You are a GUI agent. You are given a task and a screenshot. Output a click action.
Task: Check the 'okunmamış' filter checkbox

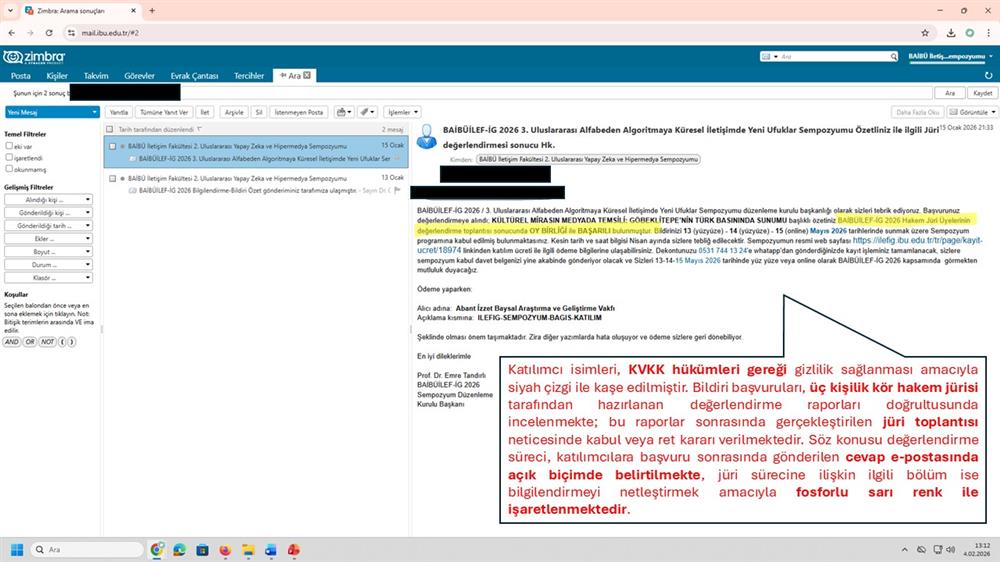(x=9, y=169)
